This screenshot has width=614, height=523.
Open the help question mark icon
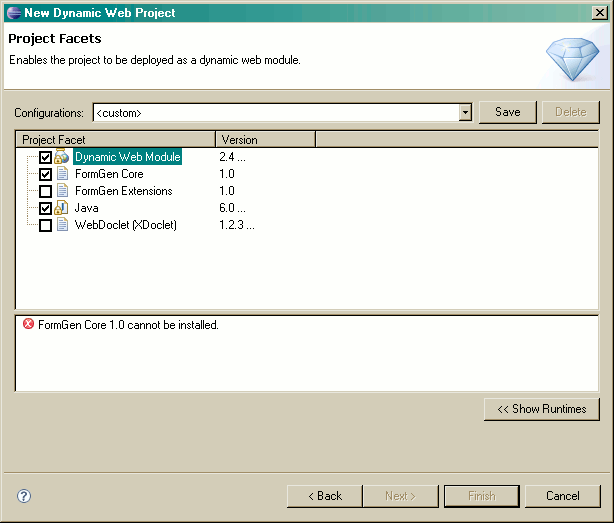[x=25, y=496]
